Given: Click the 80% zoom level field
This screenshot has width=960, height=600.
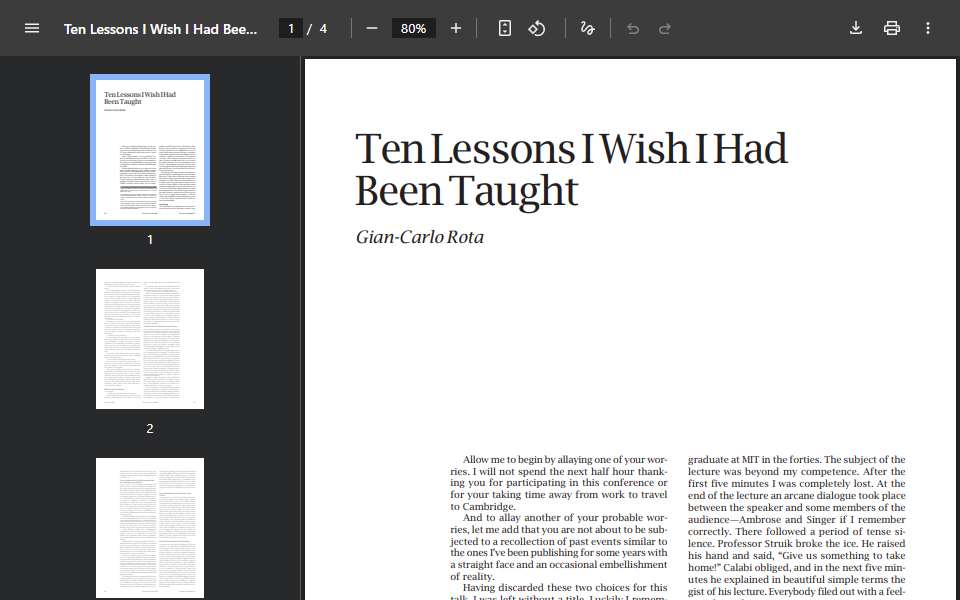Looking at the screenshot, I should (x=413, y=28).
